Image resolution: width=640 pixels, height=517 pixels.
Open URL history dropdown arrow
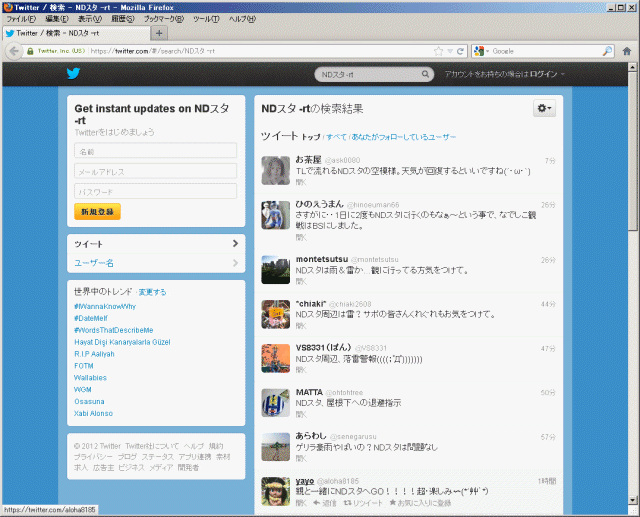[450, 51]
